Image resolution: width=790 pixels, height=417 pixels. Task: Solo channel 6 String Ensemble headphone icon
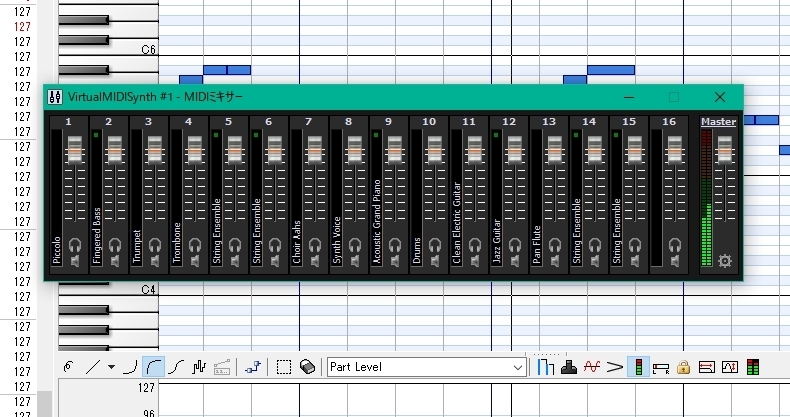275,245
